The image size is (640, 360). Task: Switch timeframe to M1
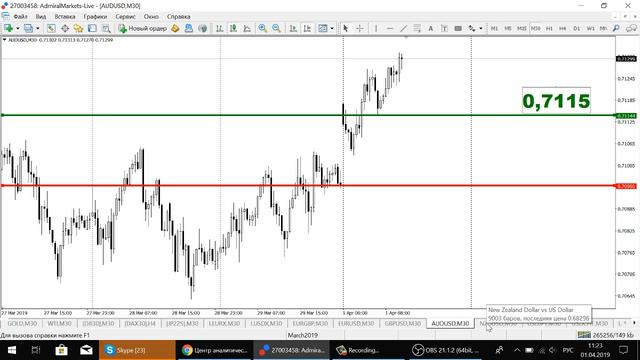(x=494, y=28)
